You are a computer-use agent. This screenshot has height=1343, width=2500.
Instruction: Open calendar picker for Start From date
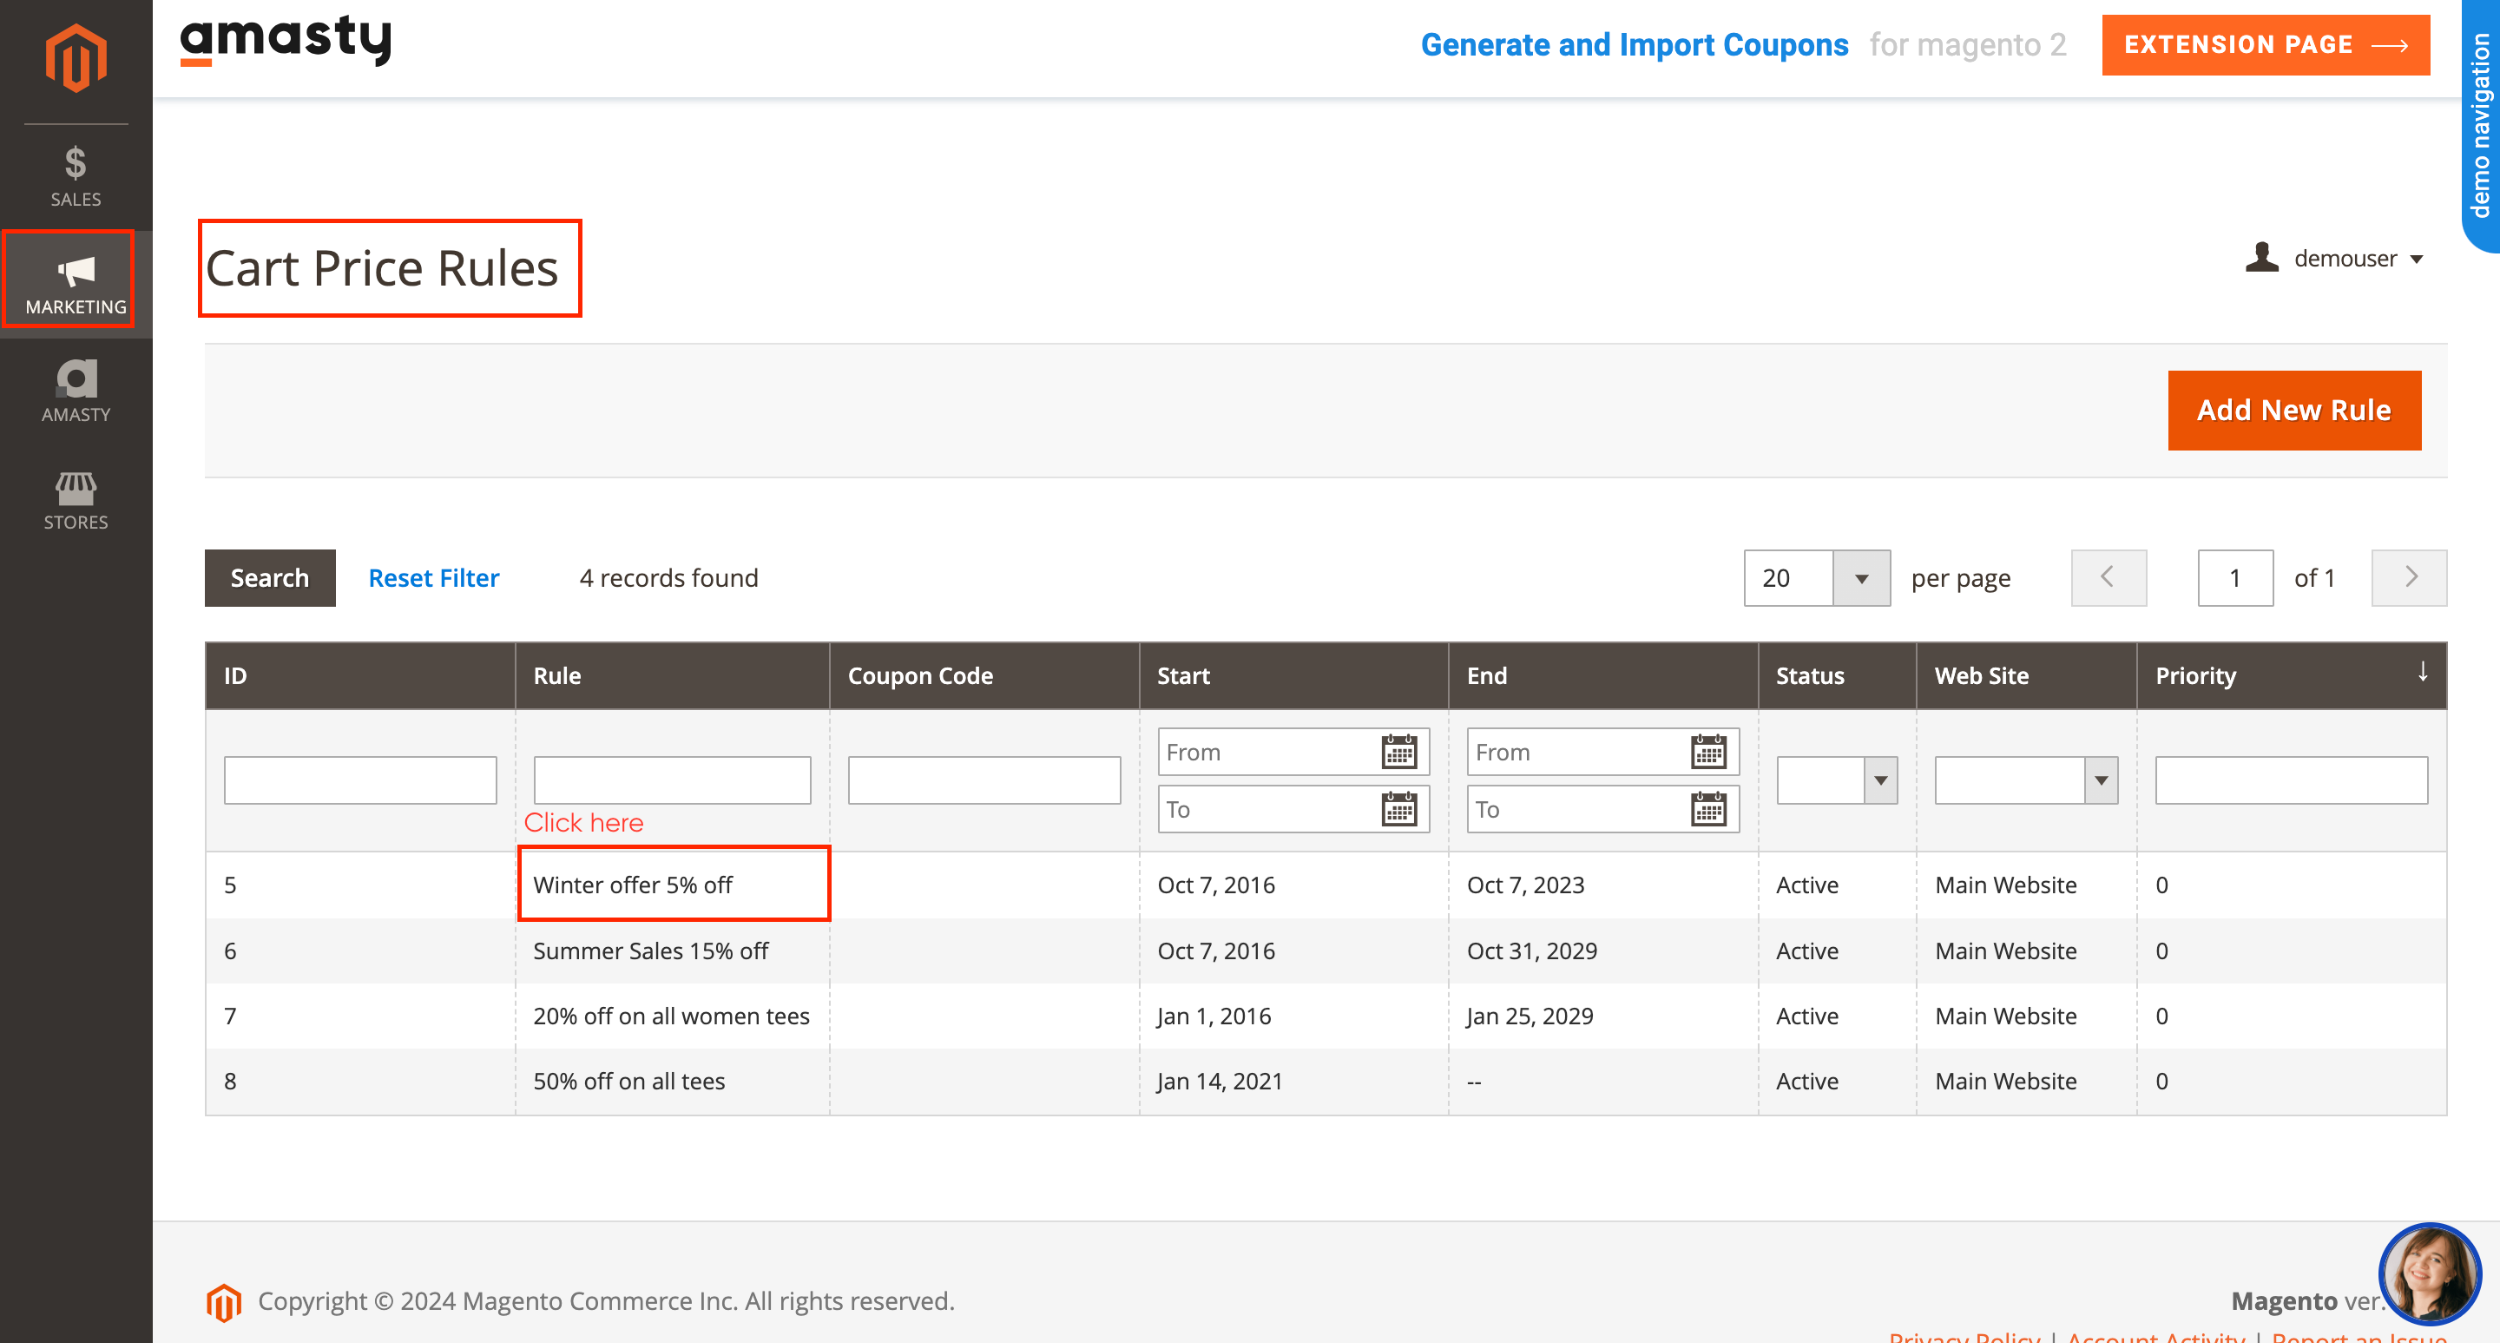coord(1399,751)
